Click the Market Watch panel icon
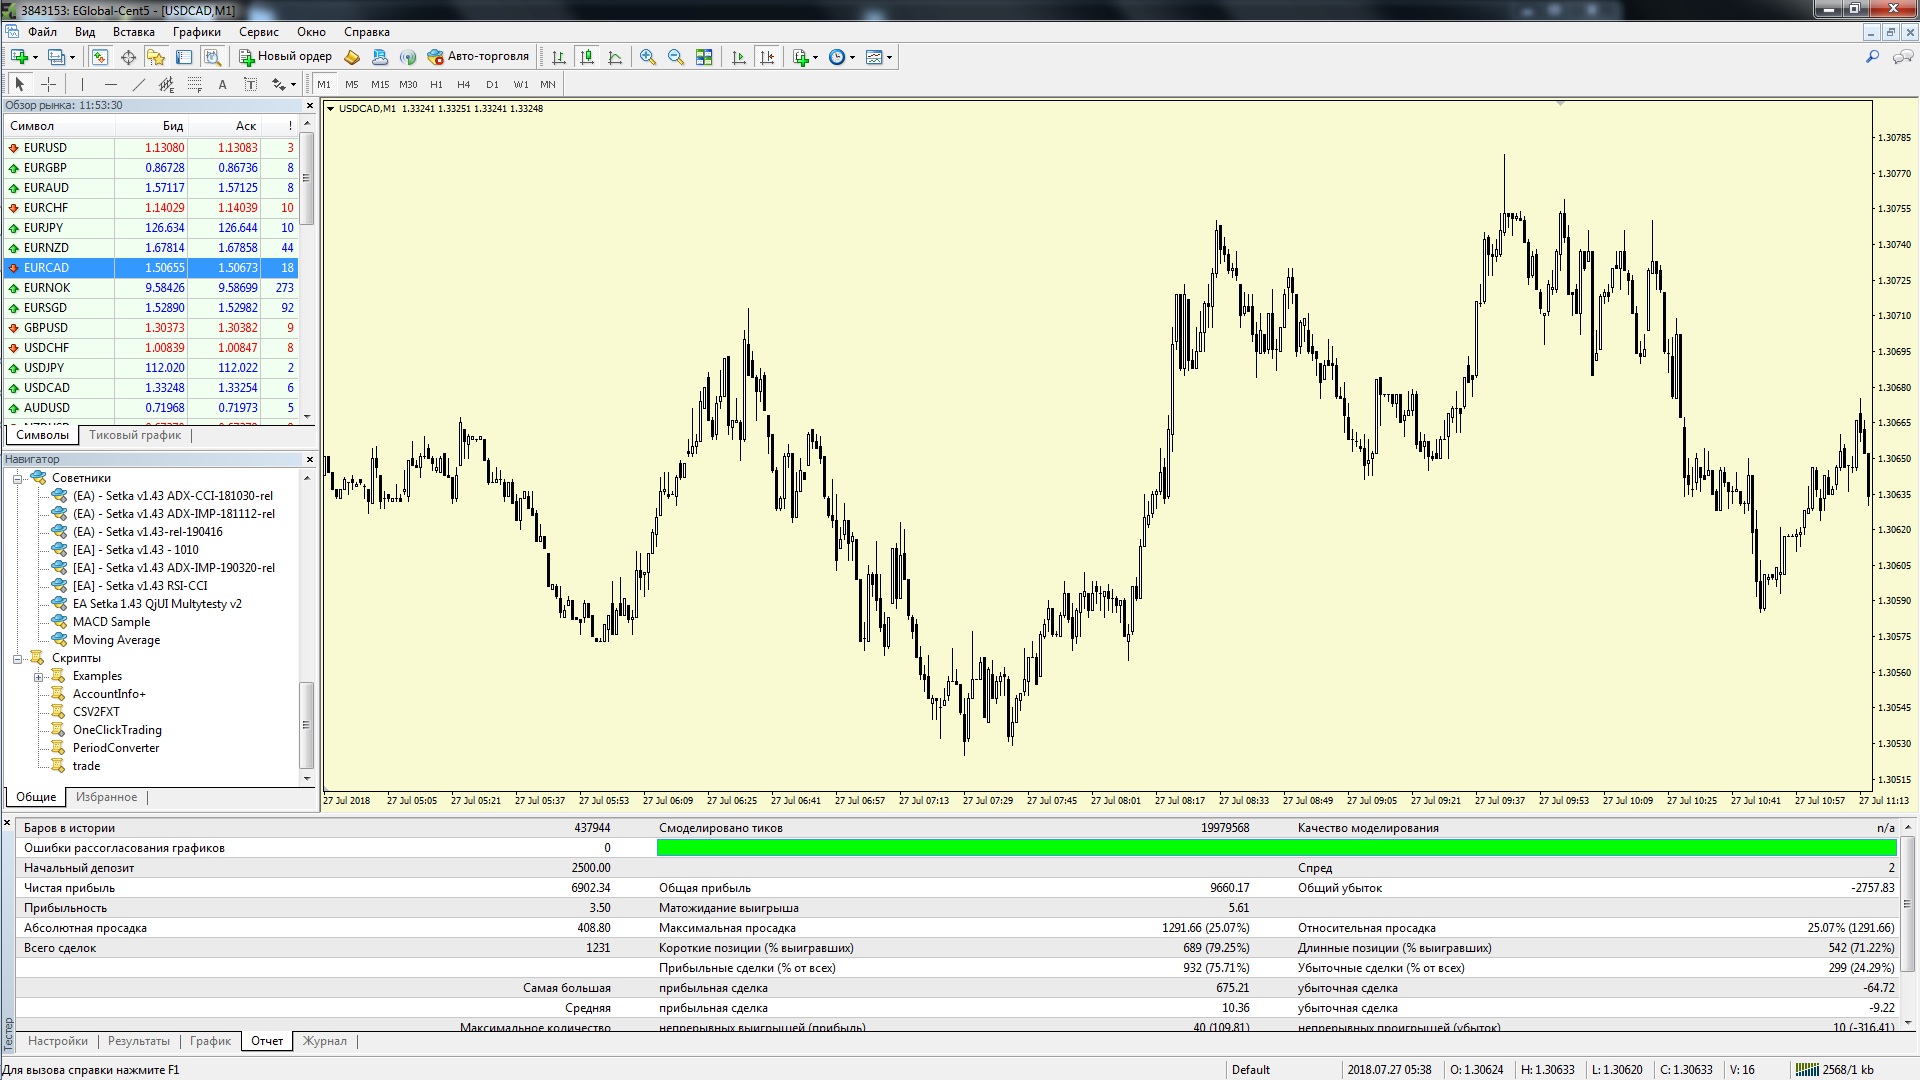The image size is (1920, 1080). (x=100, y=57)
